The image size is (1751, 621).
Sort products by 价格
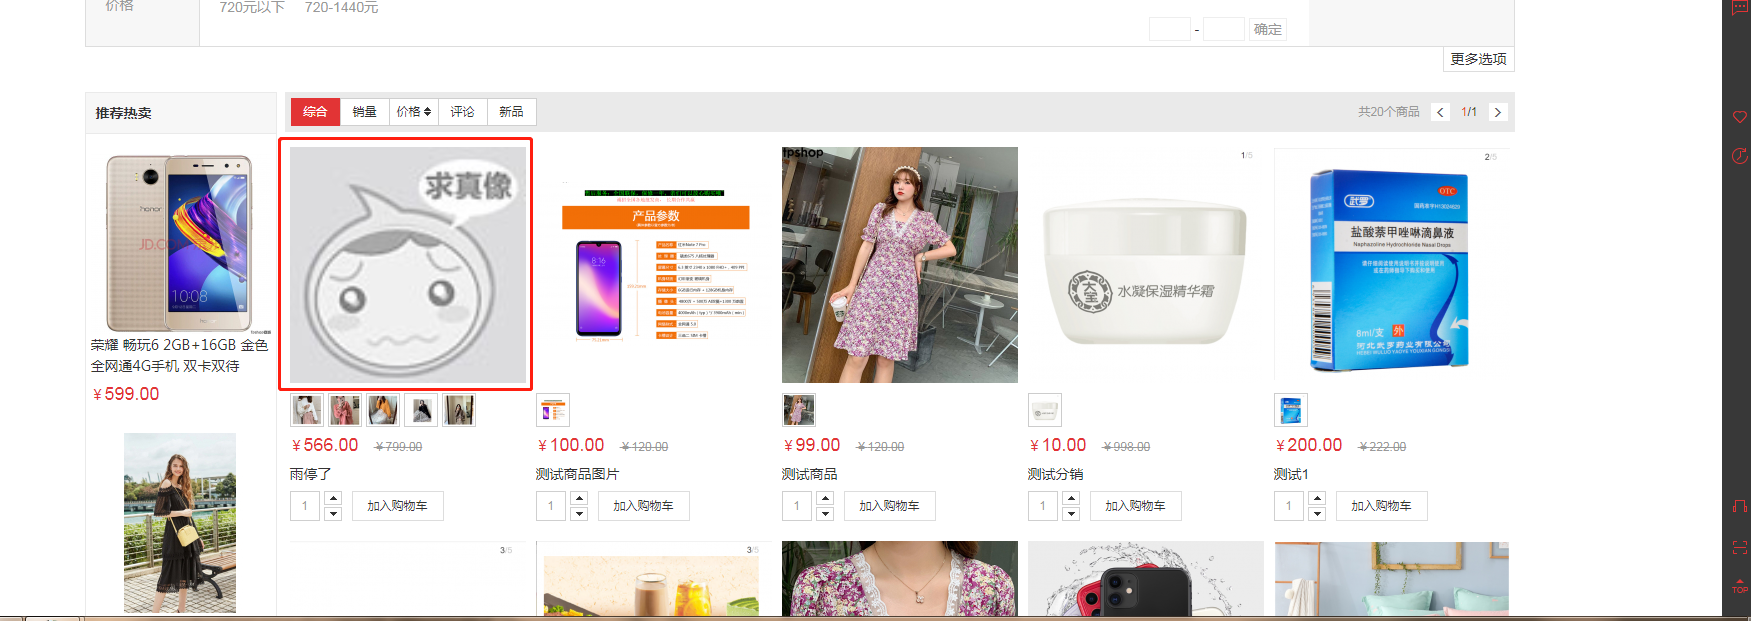[414, 112]
